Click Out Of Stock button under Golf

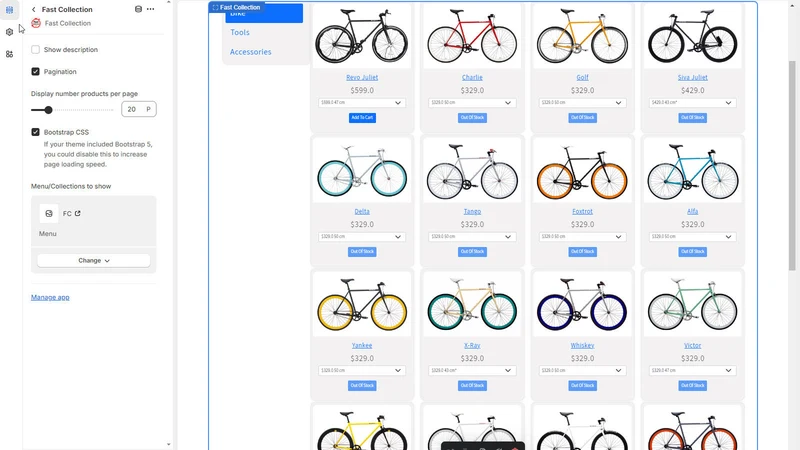pos(582,118)
